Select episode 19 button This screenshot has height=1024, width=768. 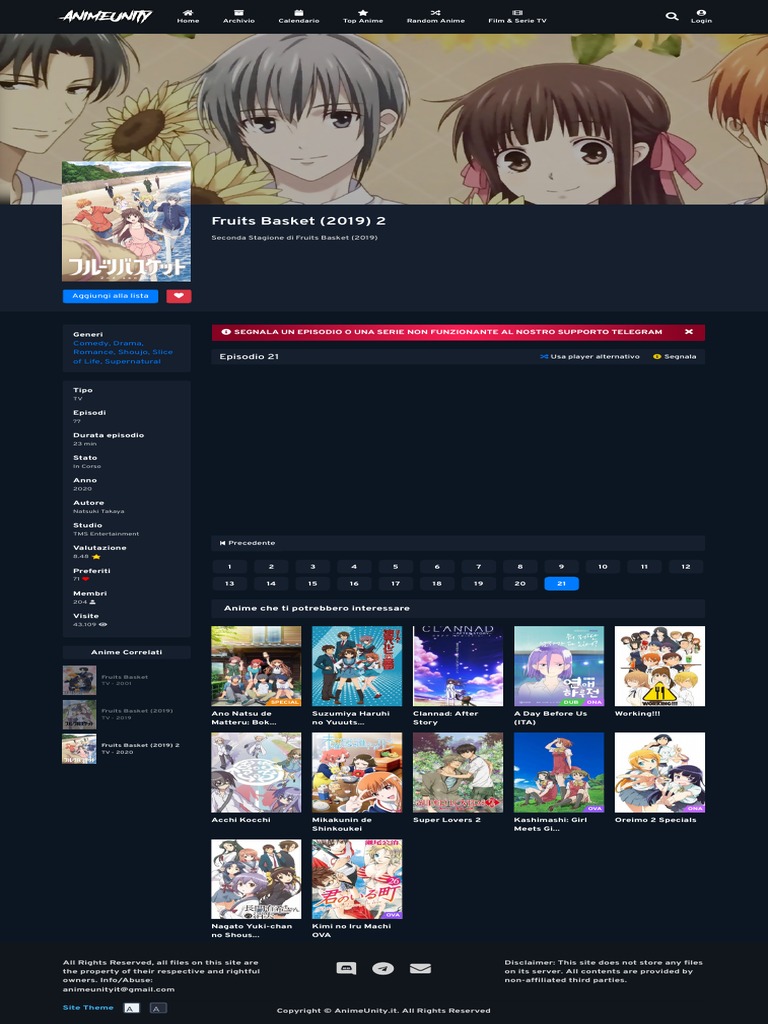(479, 583)
